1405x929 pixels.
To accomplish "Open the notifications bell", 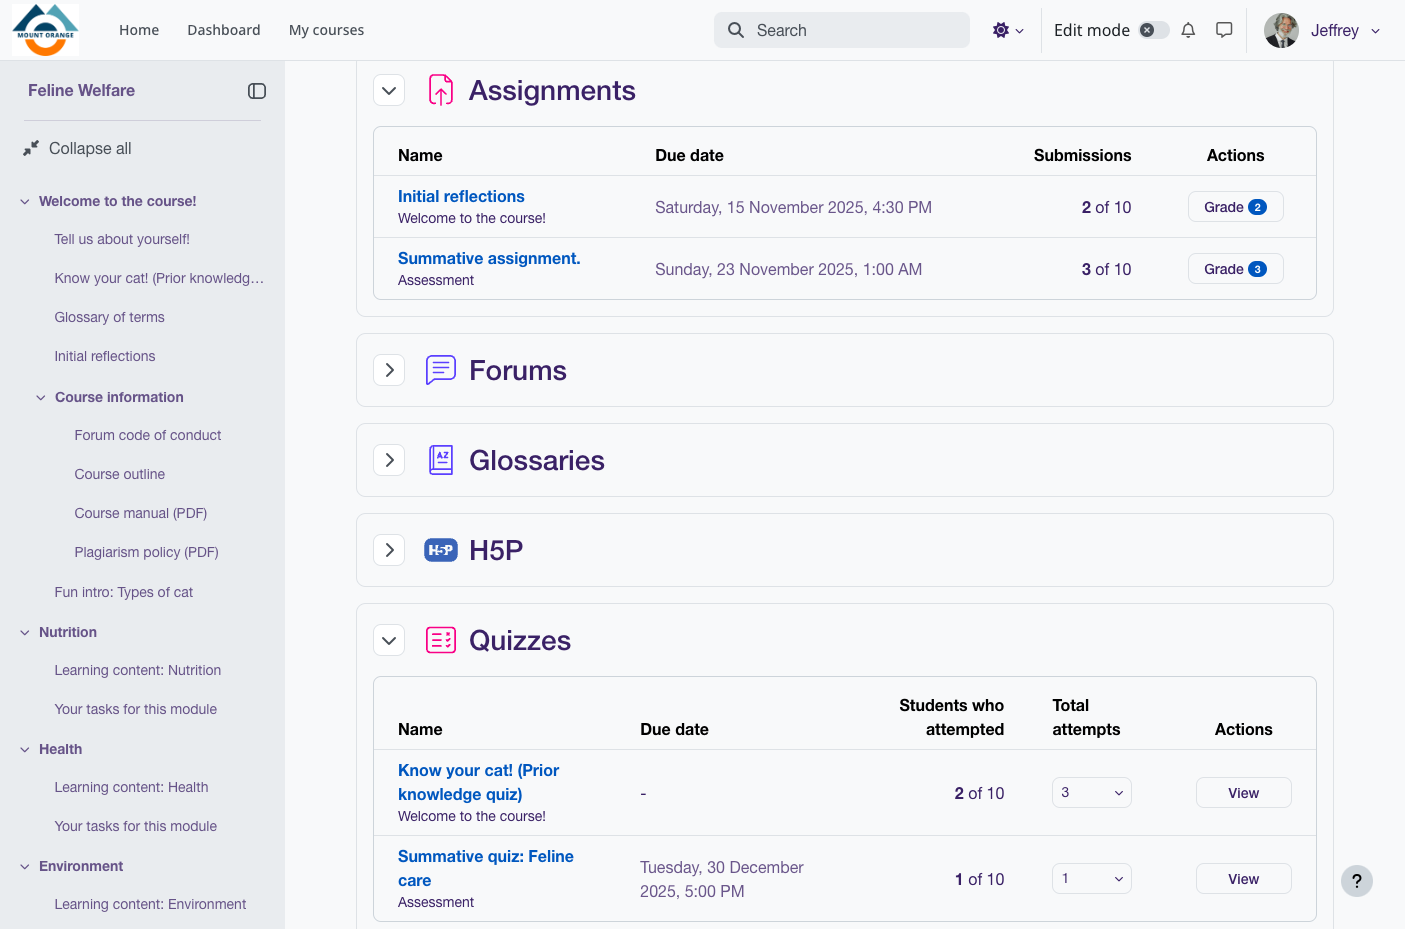I will click(x=1188, y=30).
